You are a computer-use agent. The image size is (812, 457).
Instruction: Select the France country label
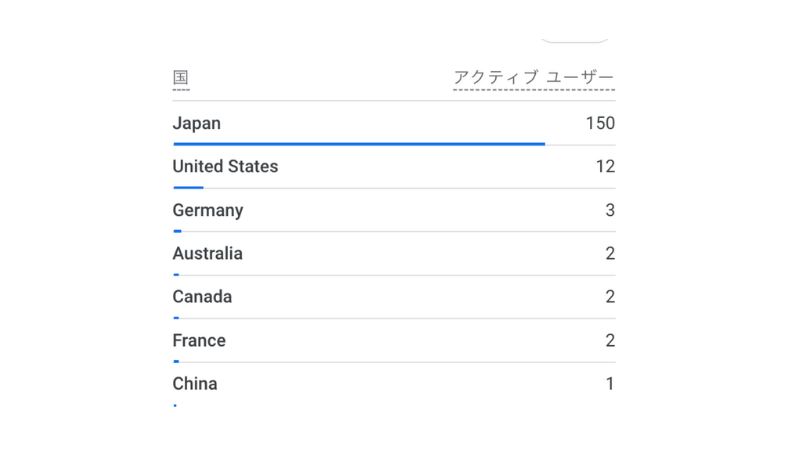[x=199, y=340]
